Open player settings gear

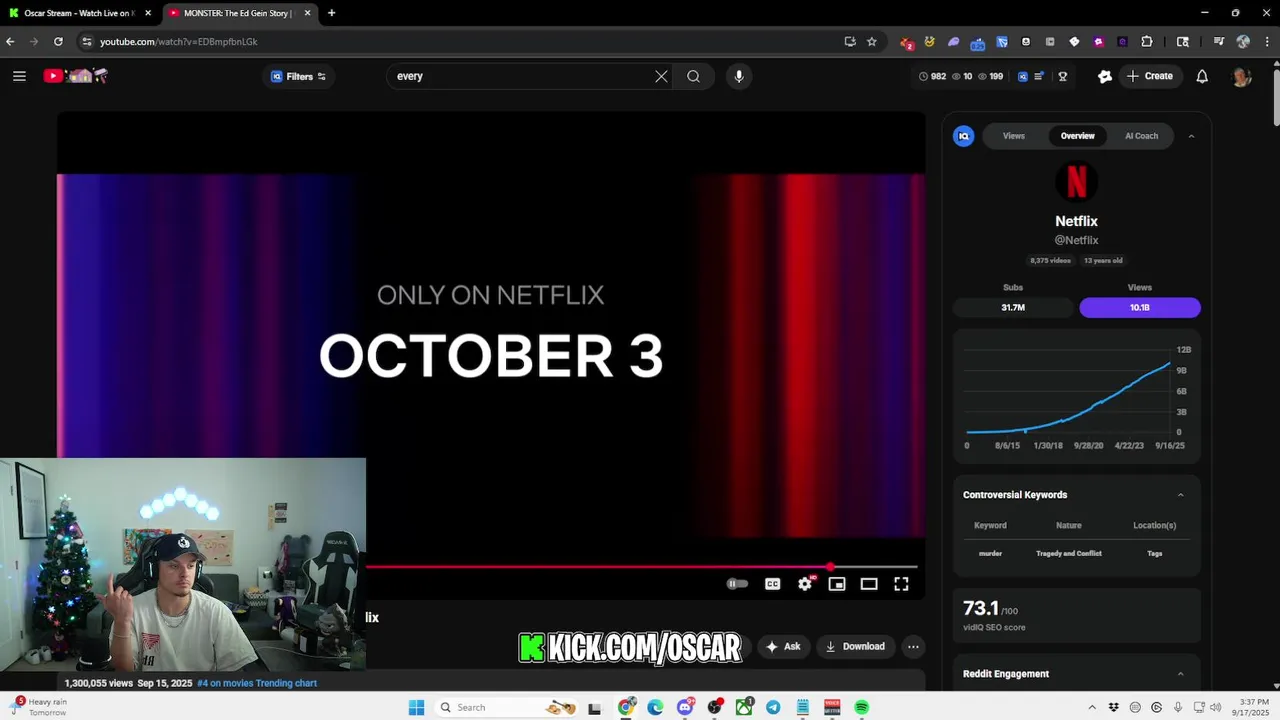point(805,584)
